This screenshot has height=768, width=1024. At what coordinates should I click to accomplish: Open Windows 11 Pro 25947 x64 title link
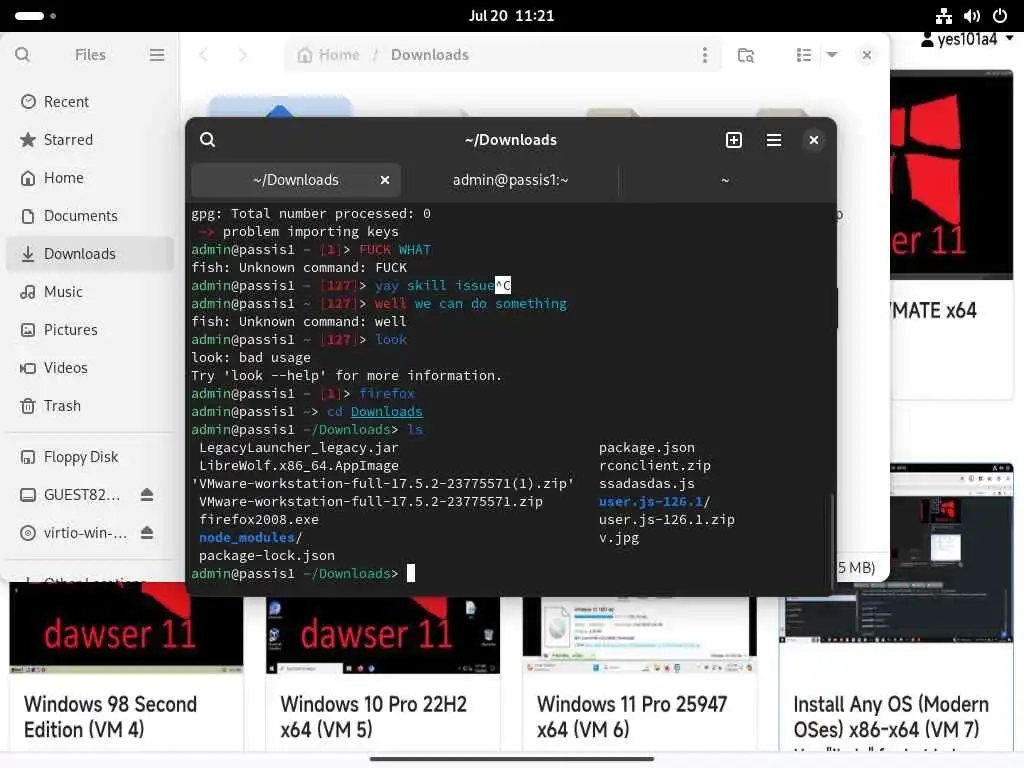coord(632,716)
